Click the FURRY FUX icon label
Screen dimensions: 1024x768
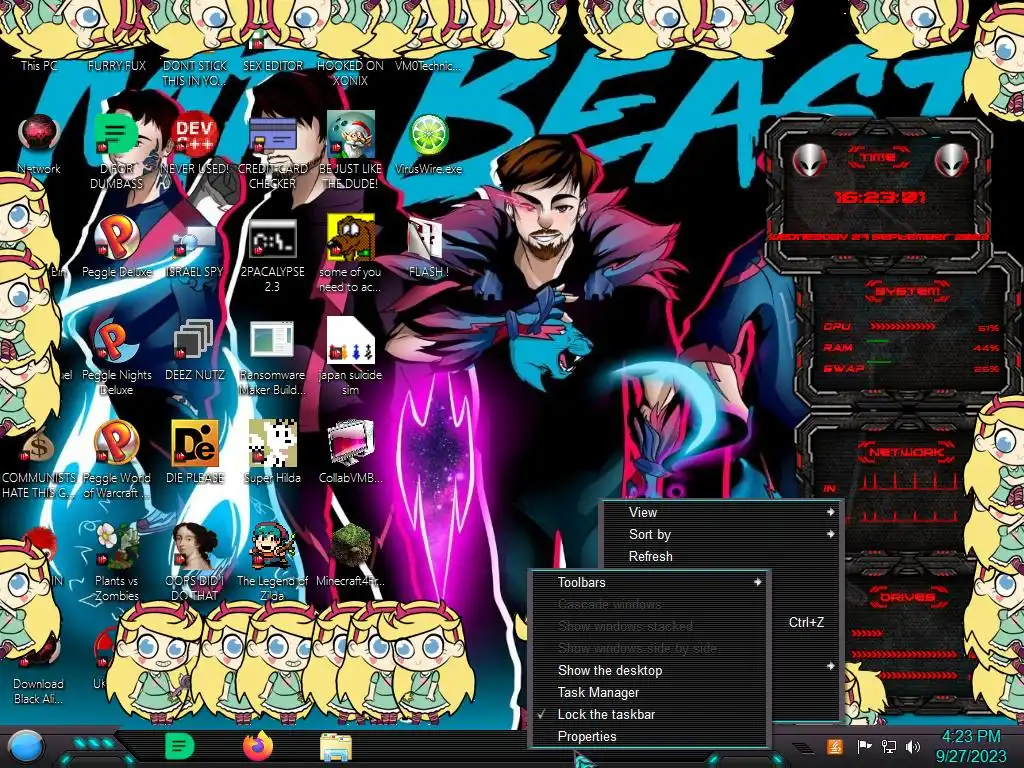[117, 65]
